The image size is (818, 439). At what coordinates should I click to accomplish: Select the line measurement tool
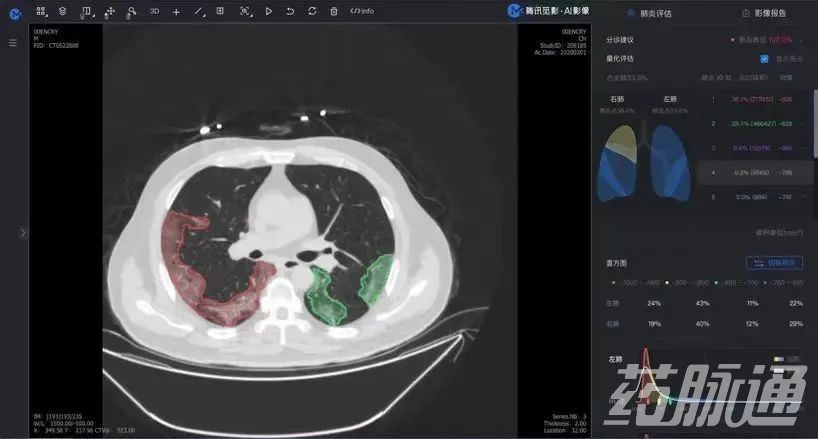pos(199,11)
